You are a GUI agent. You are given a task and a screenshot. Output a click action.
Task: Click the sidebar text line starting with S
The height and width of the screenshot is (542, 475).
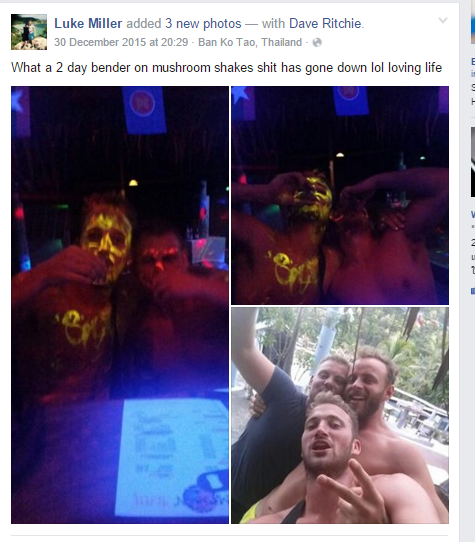[473, 87]
